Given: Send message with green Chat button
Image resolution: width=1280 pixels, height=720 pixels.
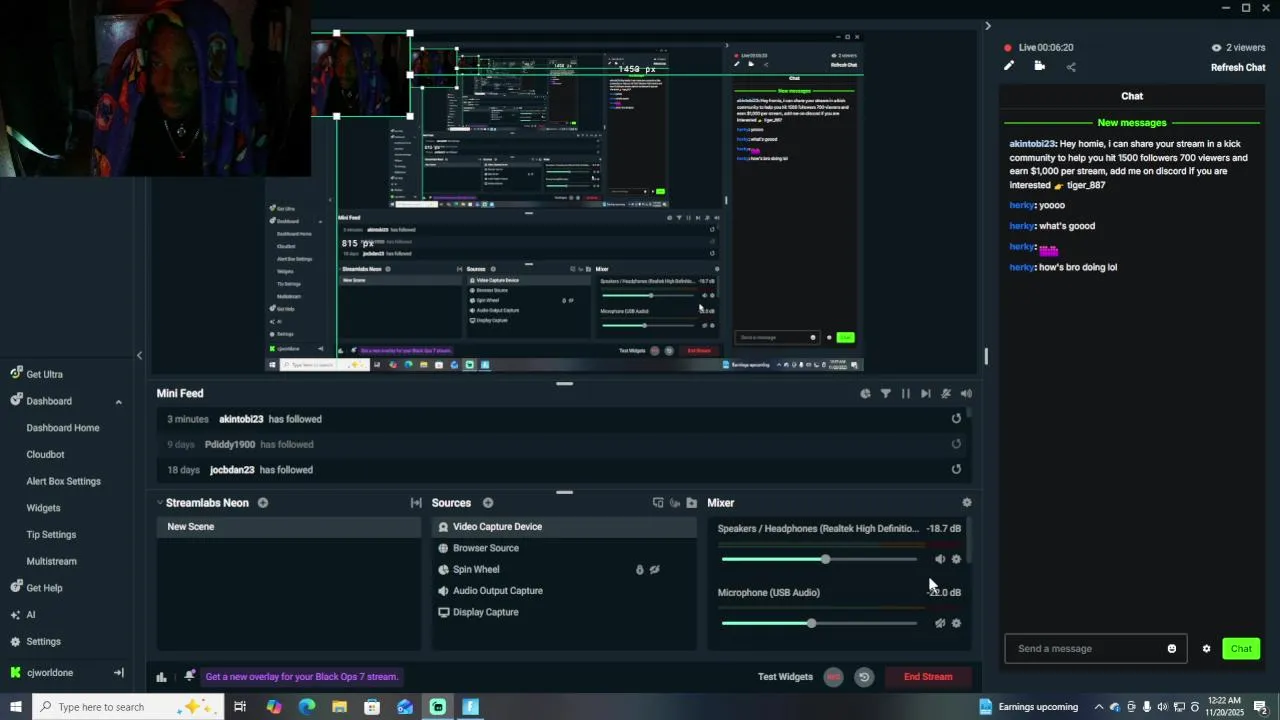Looking at the screenshot, I should coord(1241,649).
